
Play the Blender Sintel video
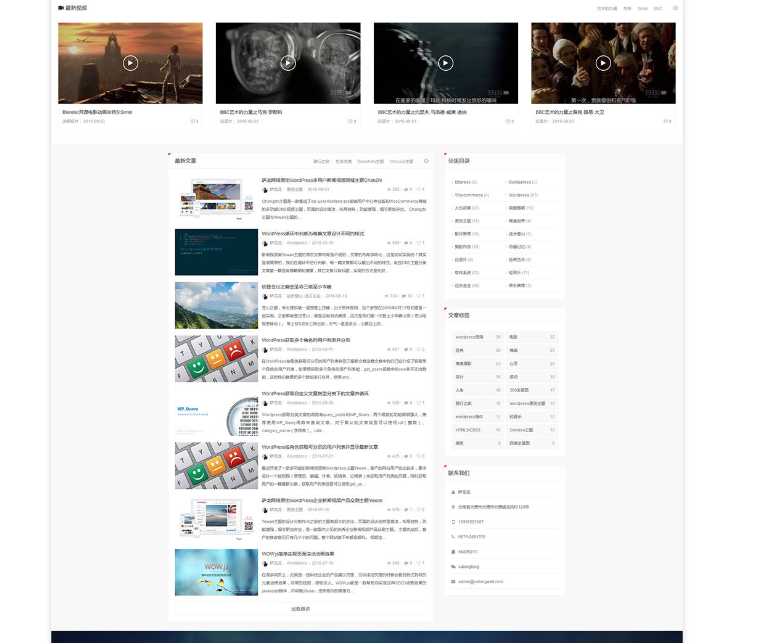pos(130,62)
